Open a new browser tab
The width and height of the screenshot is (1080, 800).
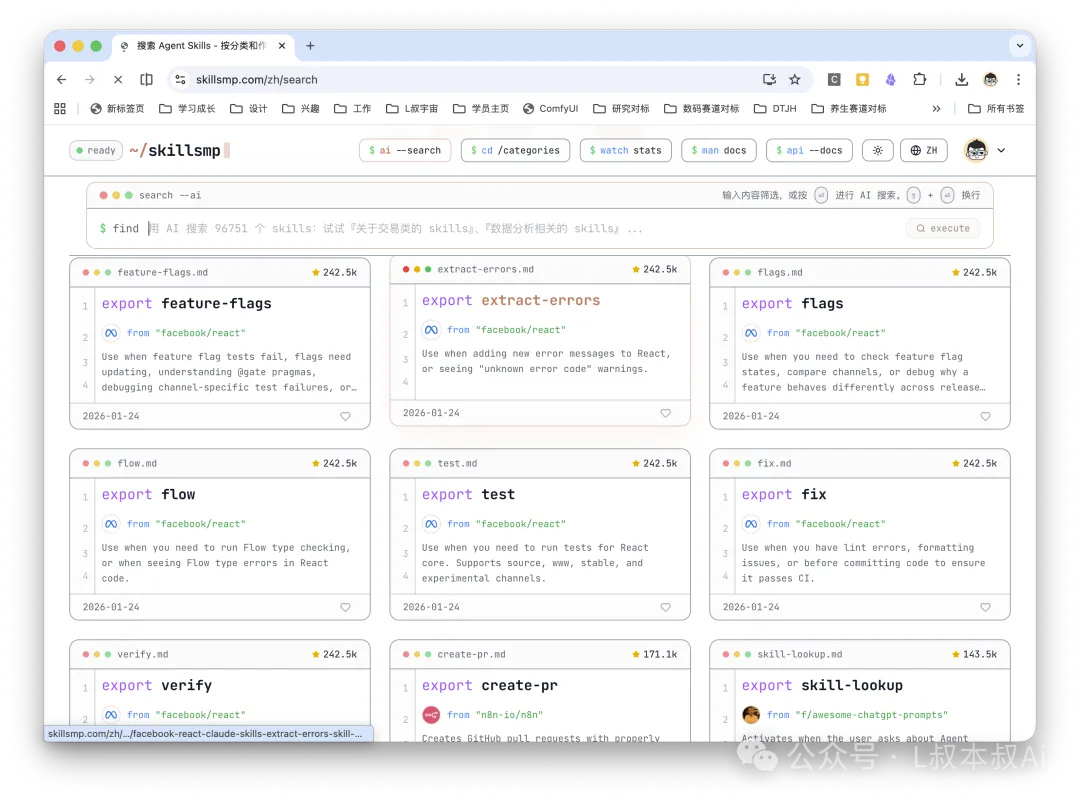tap(311, 45)
